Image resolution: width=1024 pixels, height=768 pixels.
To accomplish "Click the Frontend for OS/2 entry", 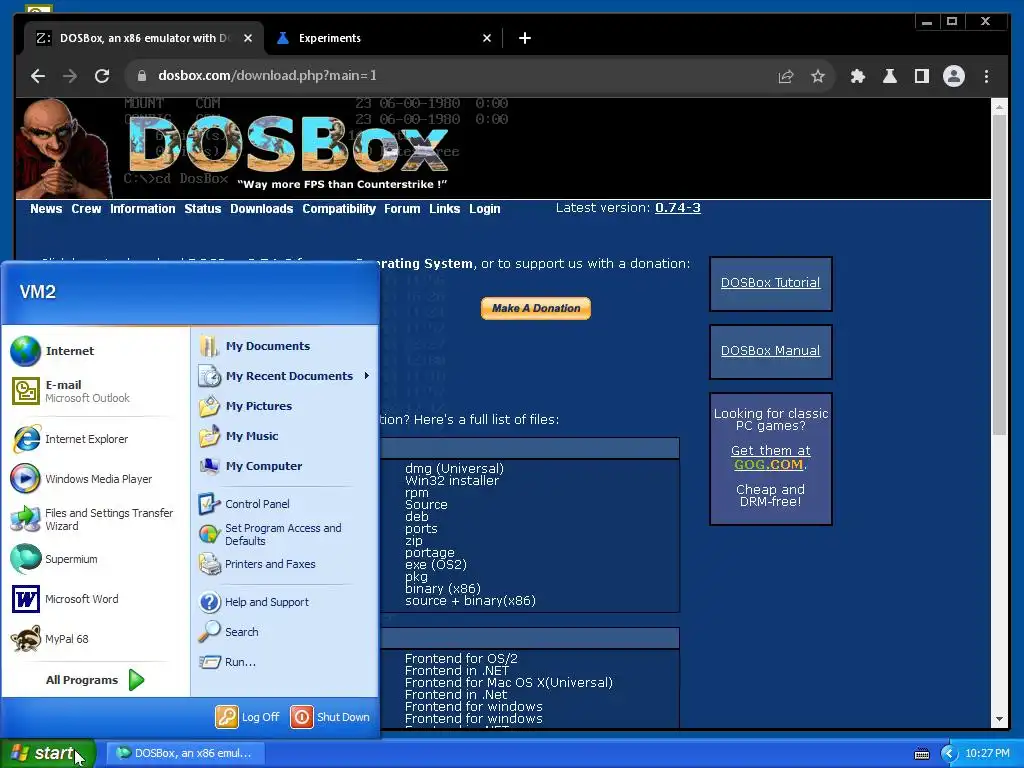I will point(461,658).
